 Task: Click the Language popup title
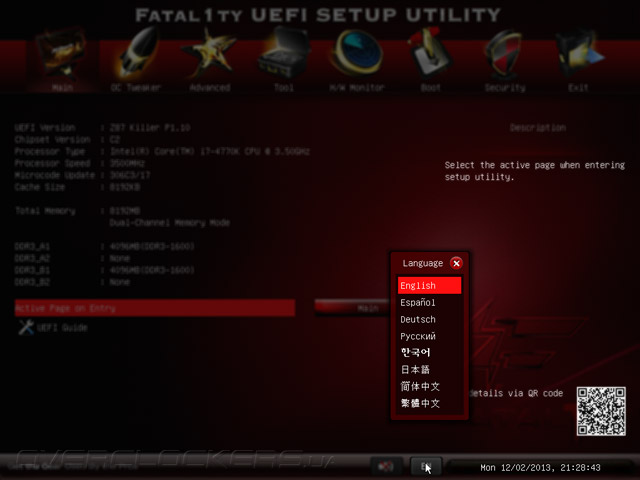[x=422, y=263]
